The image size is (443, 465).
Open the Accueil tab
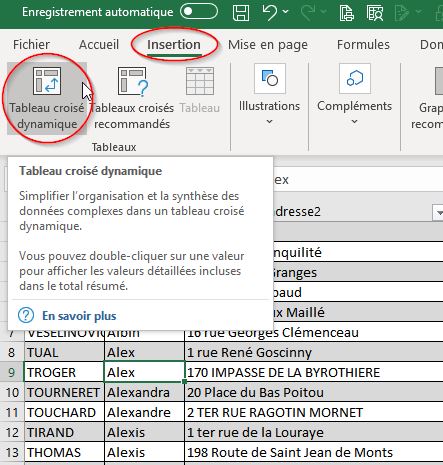point(99,45)
